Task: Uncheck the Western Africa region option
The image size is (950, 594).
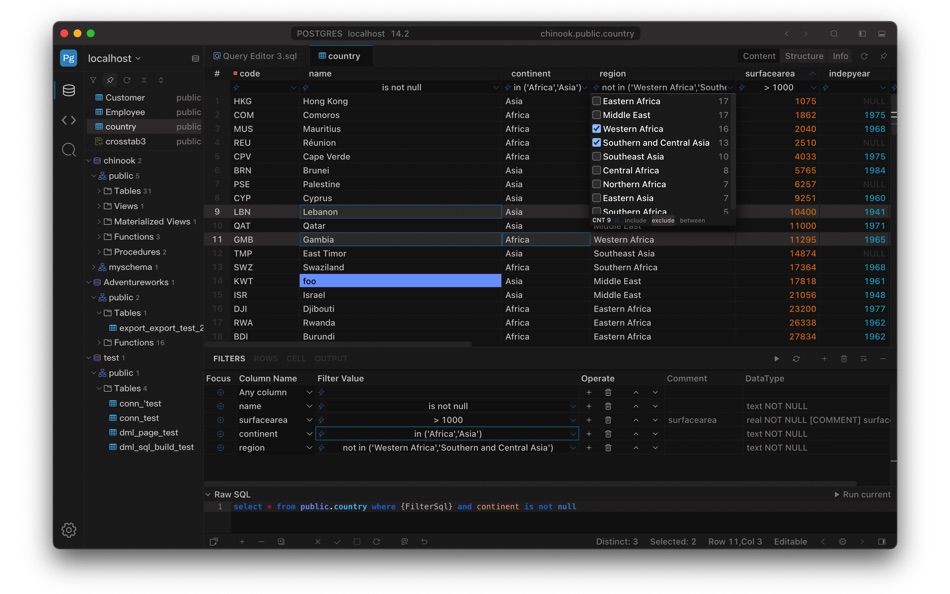Action: [x=596, y=129]
